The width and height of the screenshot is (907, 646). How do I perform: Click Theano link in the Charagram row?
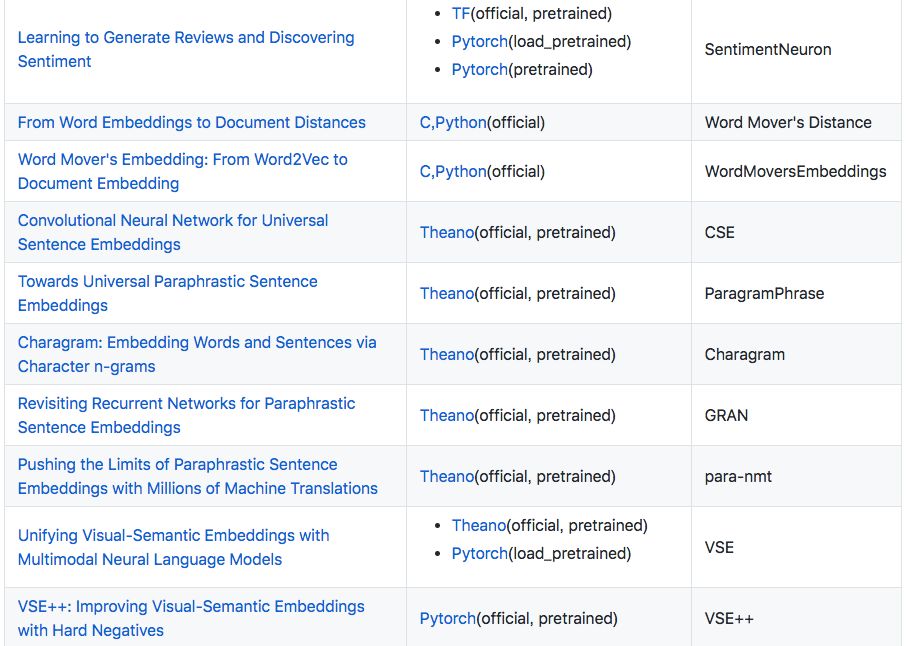pyautogui.click(x=447, y=355)
